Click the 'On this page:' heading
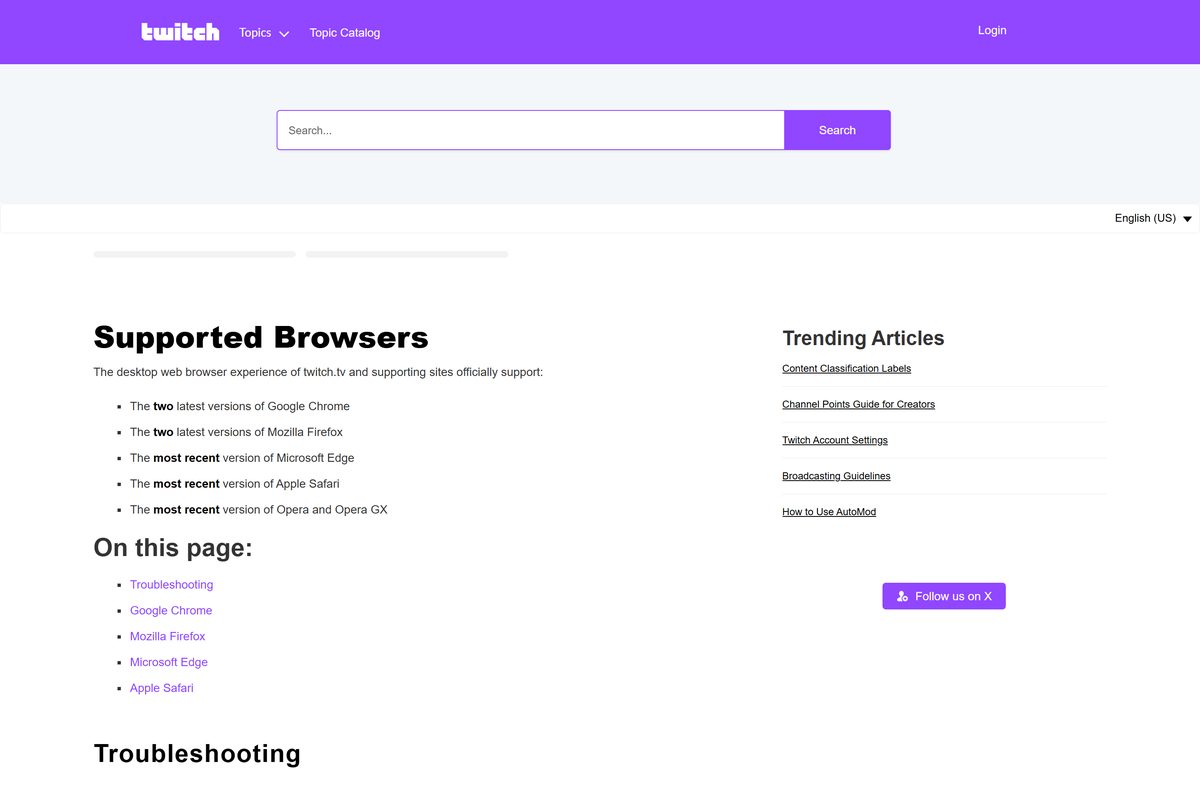 coord(173,548)
